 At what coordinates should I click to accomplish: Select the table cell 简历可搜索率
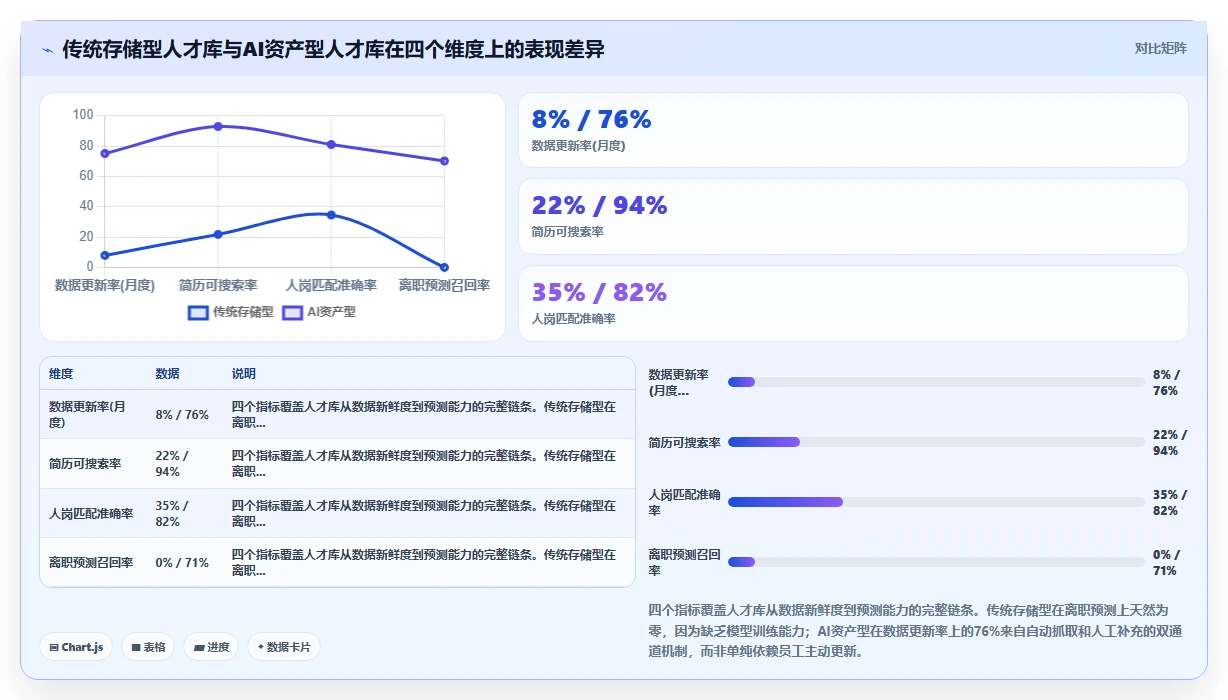tap(93, 464)
